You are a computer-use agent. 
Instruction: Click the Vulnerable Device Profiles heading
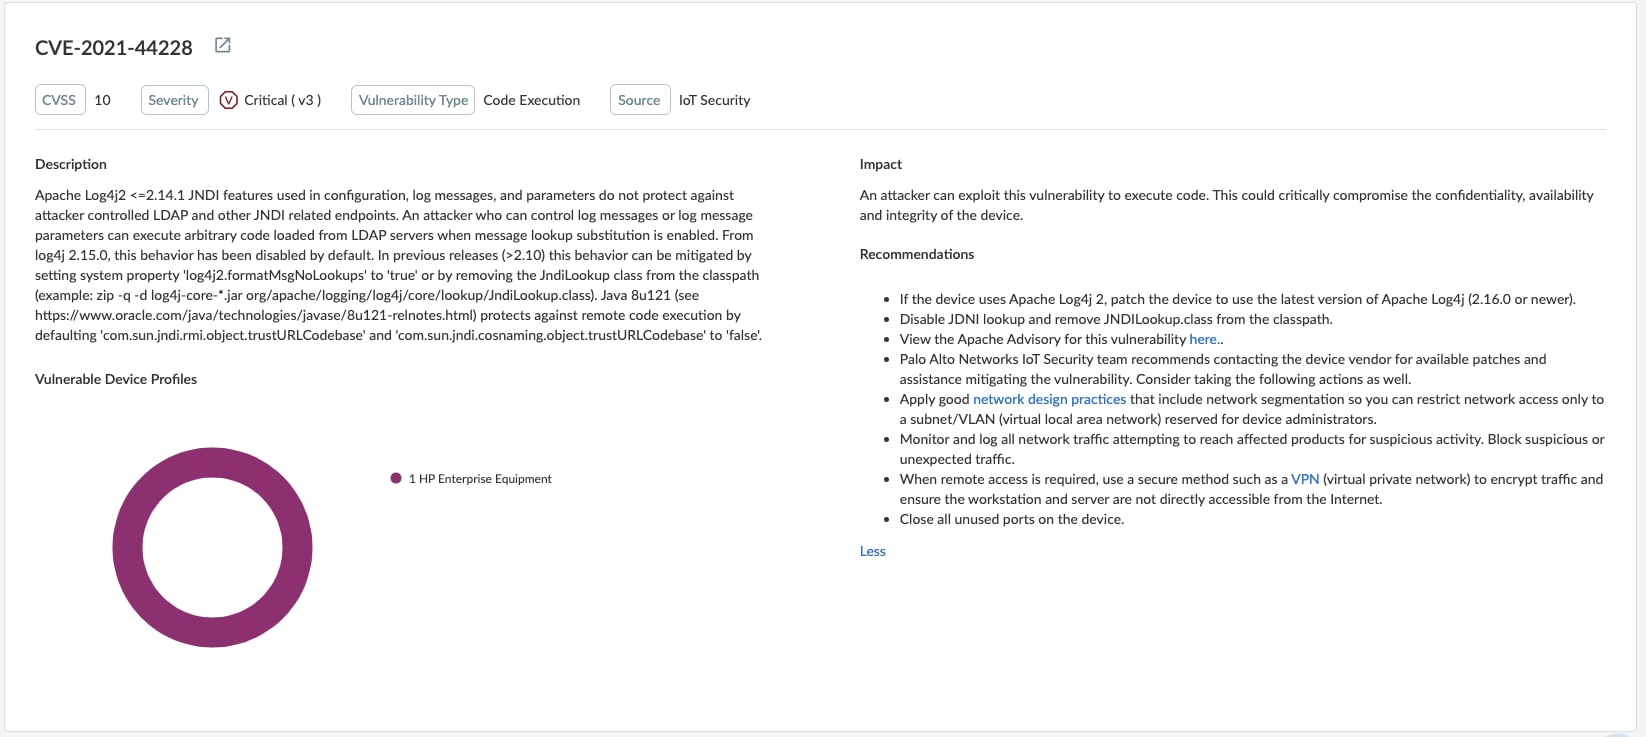(116, 379)
